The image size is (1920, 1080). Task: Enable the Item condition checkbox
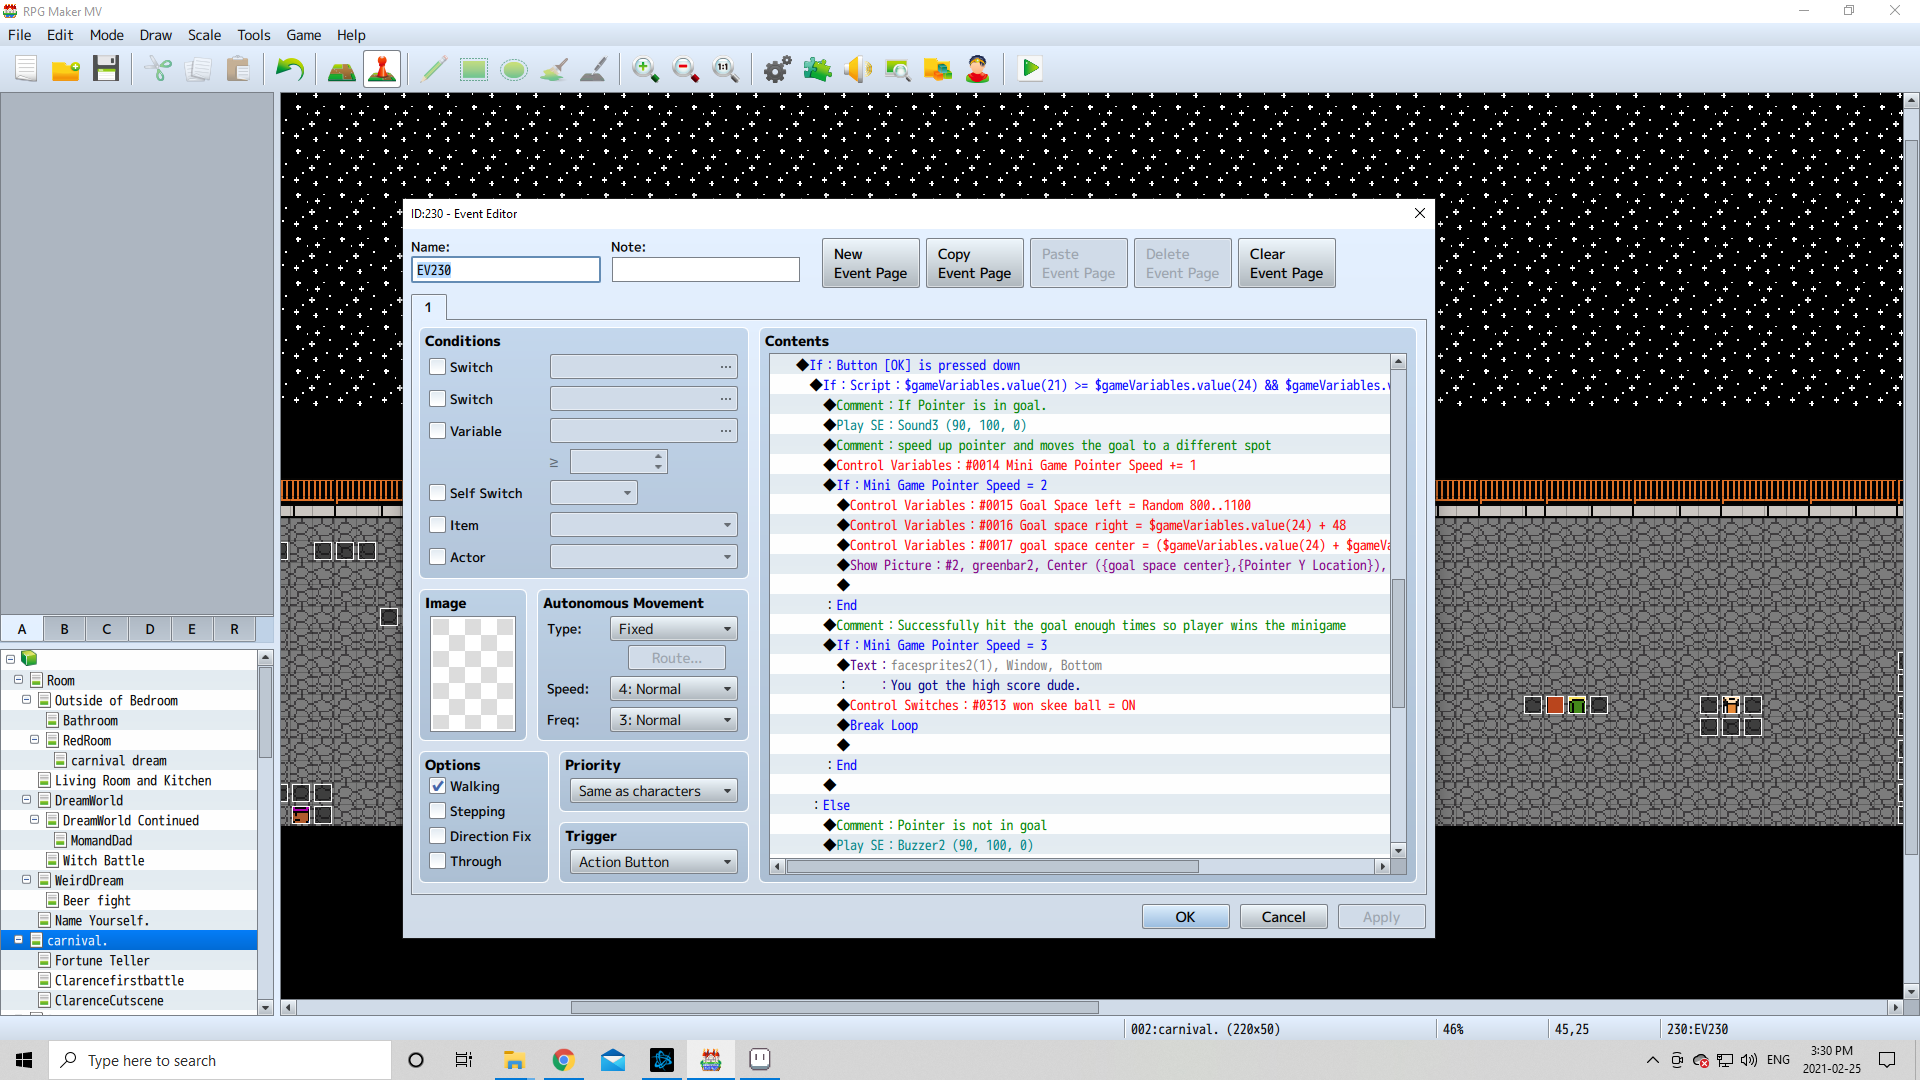pos(437,525)
